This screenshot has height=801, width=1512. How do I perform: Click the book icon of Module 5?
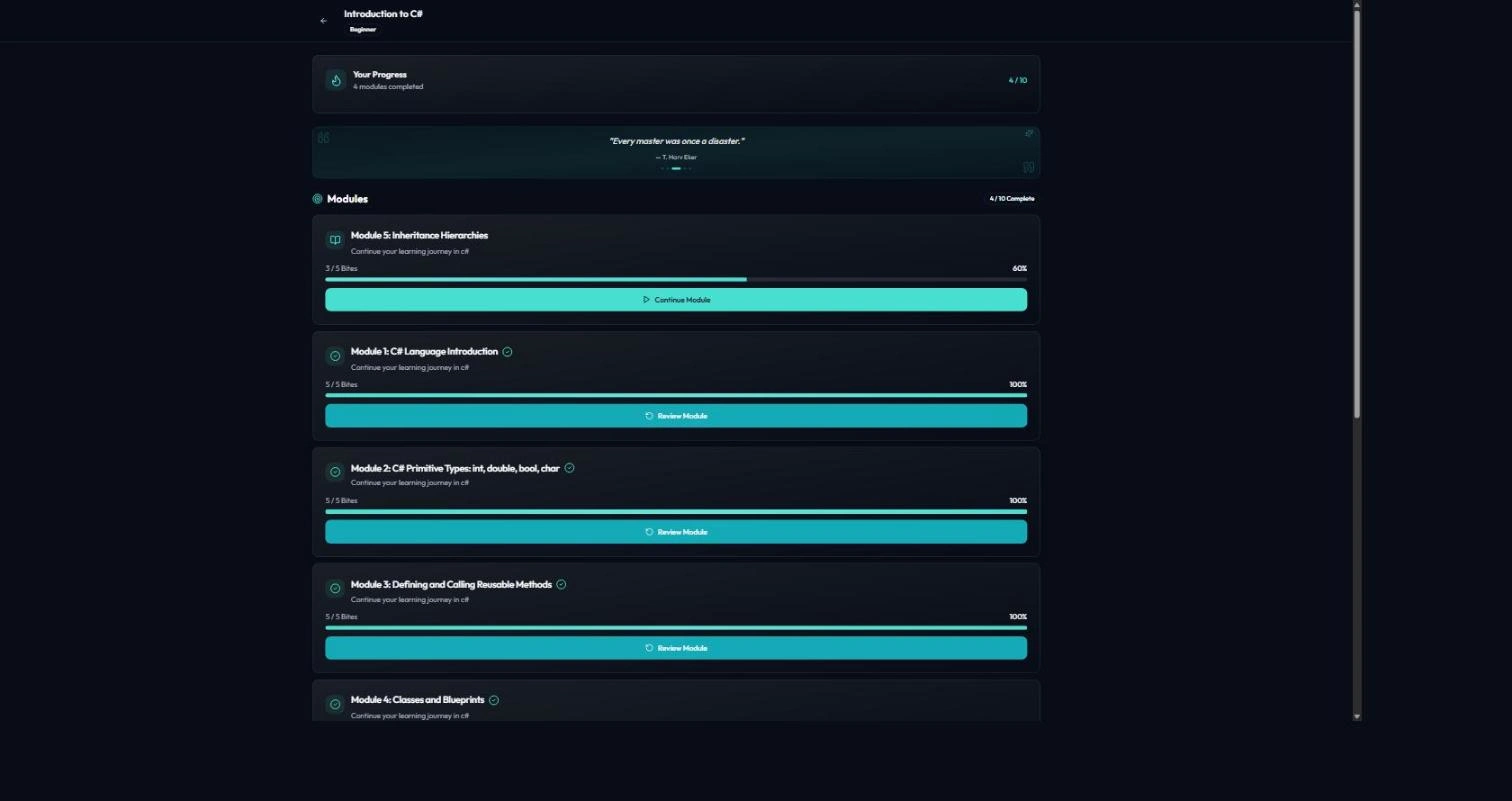pos(335,240)
